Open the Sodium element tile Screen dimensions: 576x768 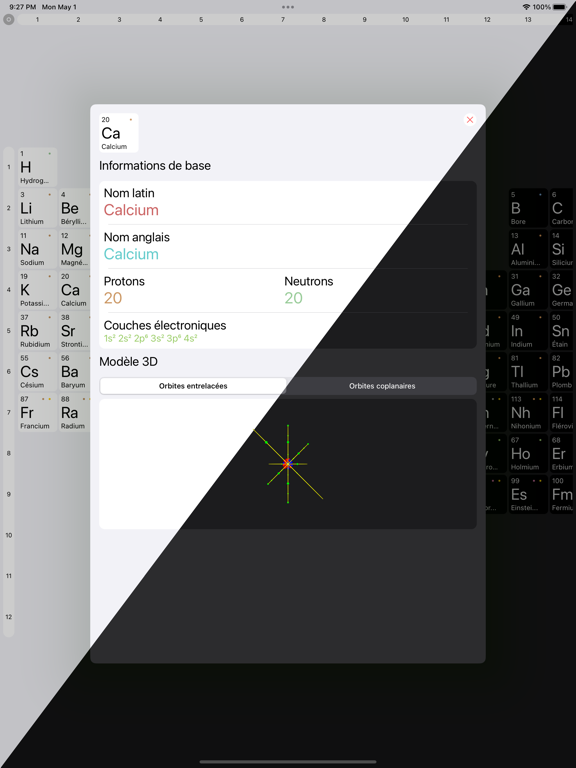coord(38,249)
